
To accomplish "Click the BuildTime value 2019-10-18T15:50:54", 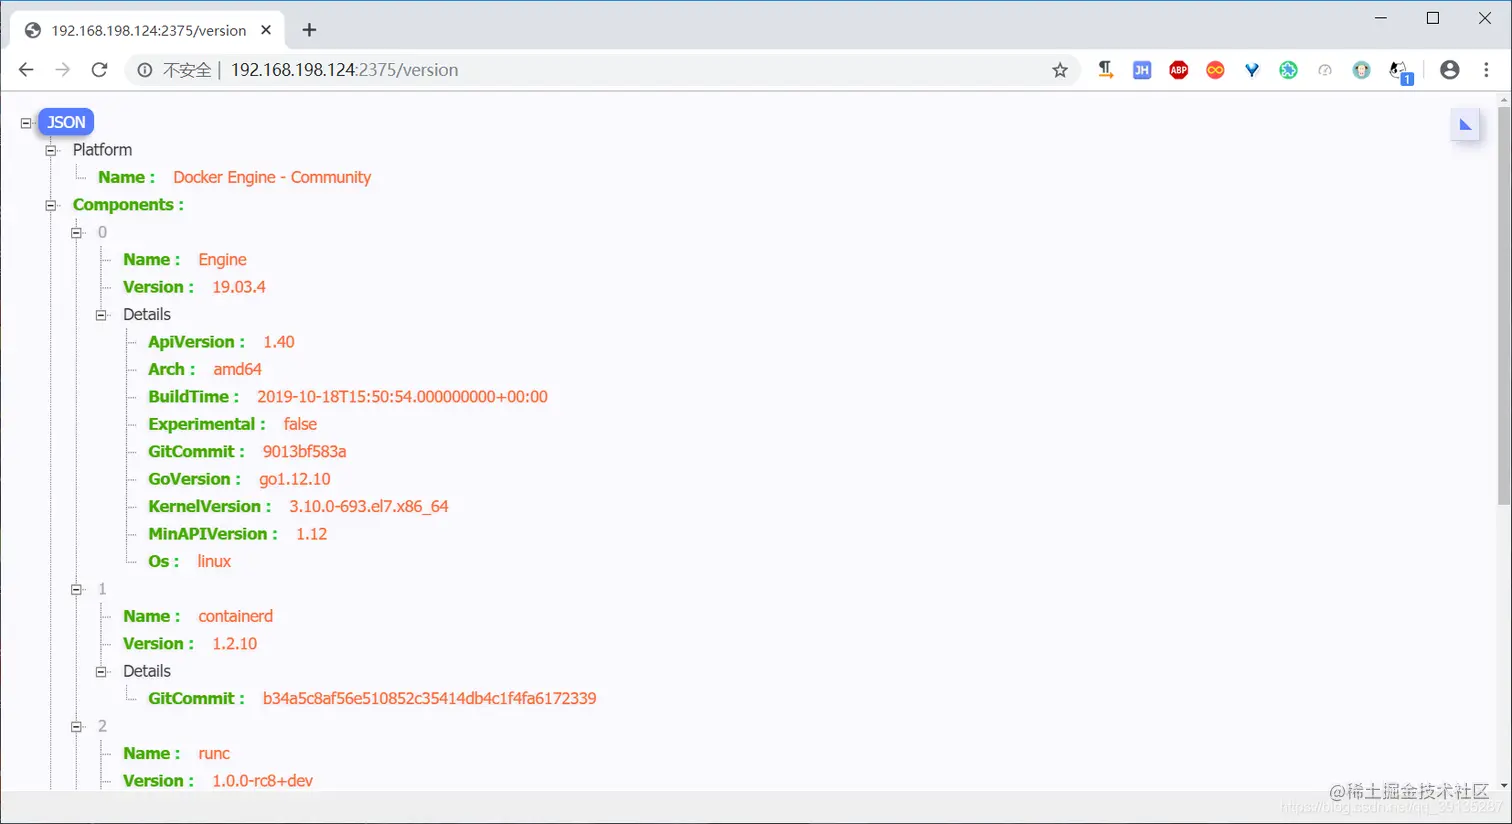I will click(x=402, y=397).
